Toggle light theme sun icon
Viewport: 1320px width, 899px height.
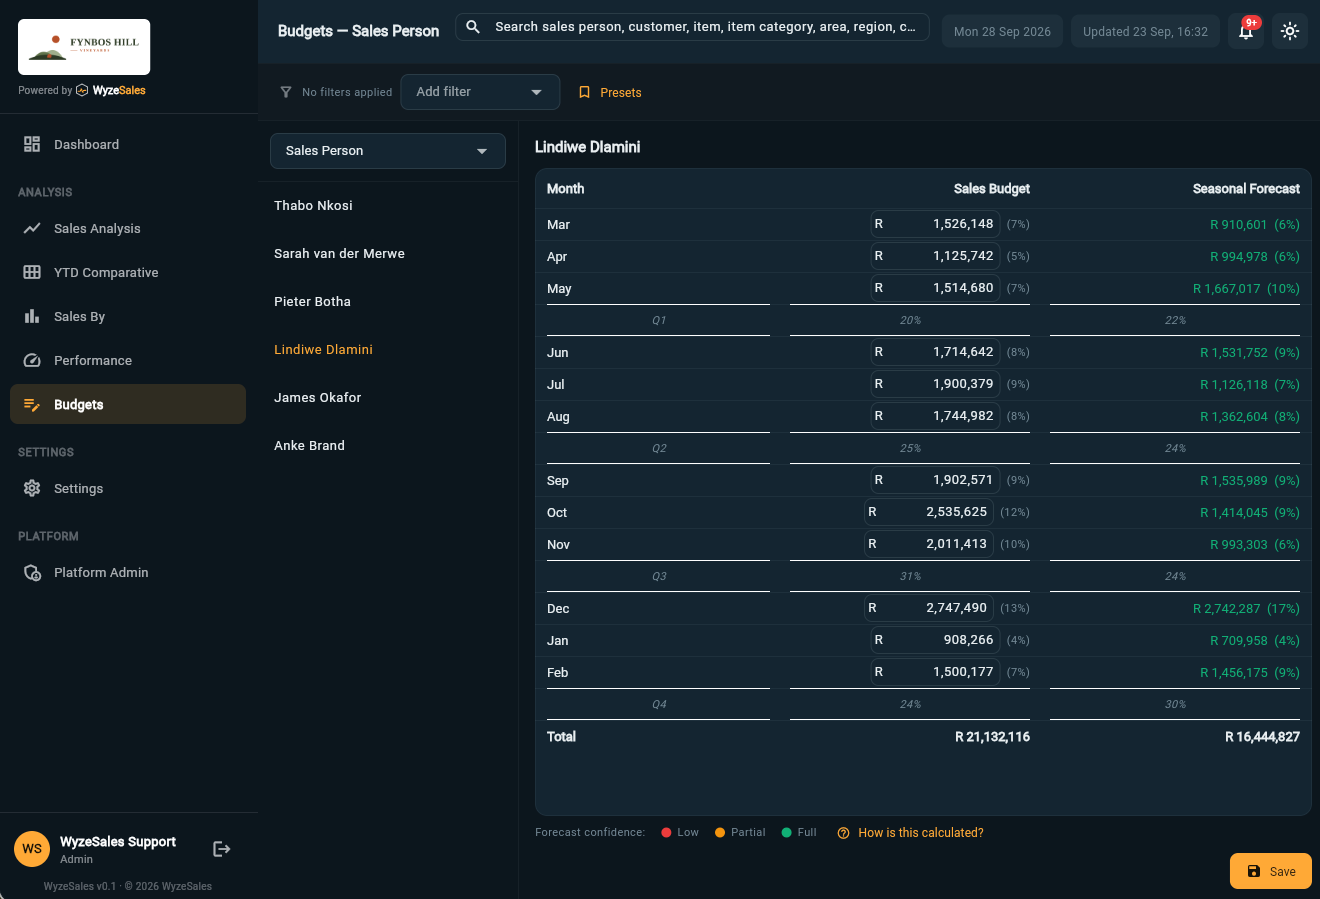point(1290,31)
